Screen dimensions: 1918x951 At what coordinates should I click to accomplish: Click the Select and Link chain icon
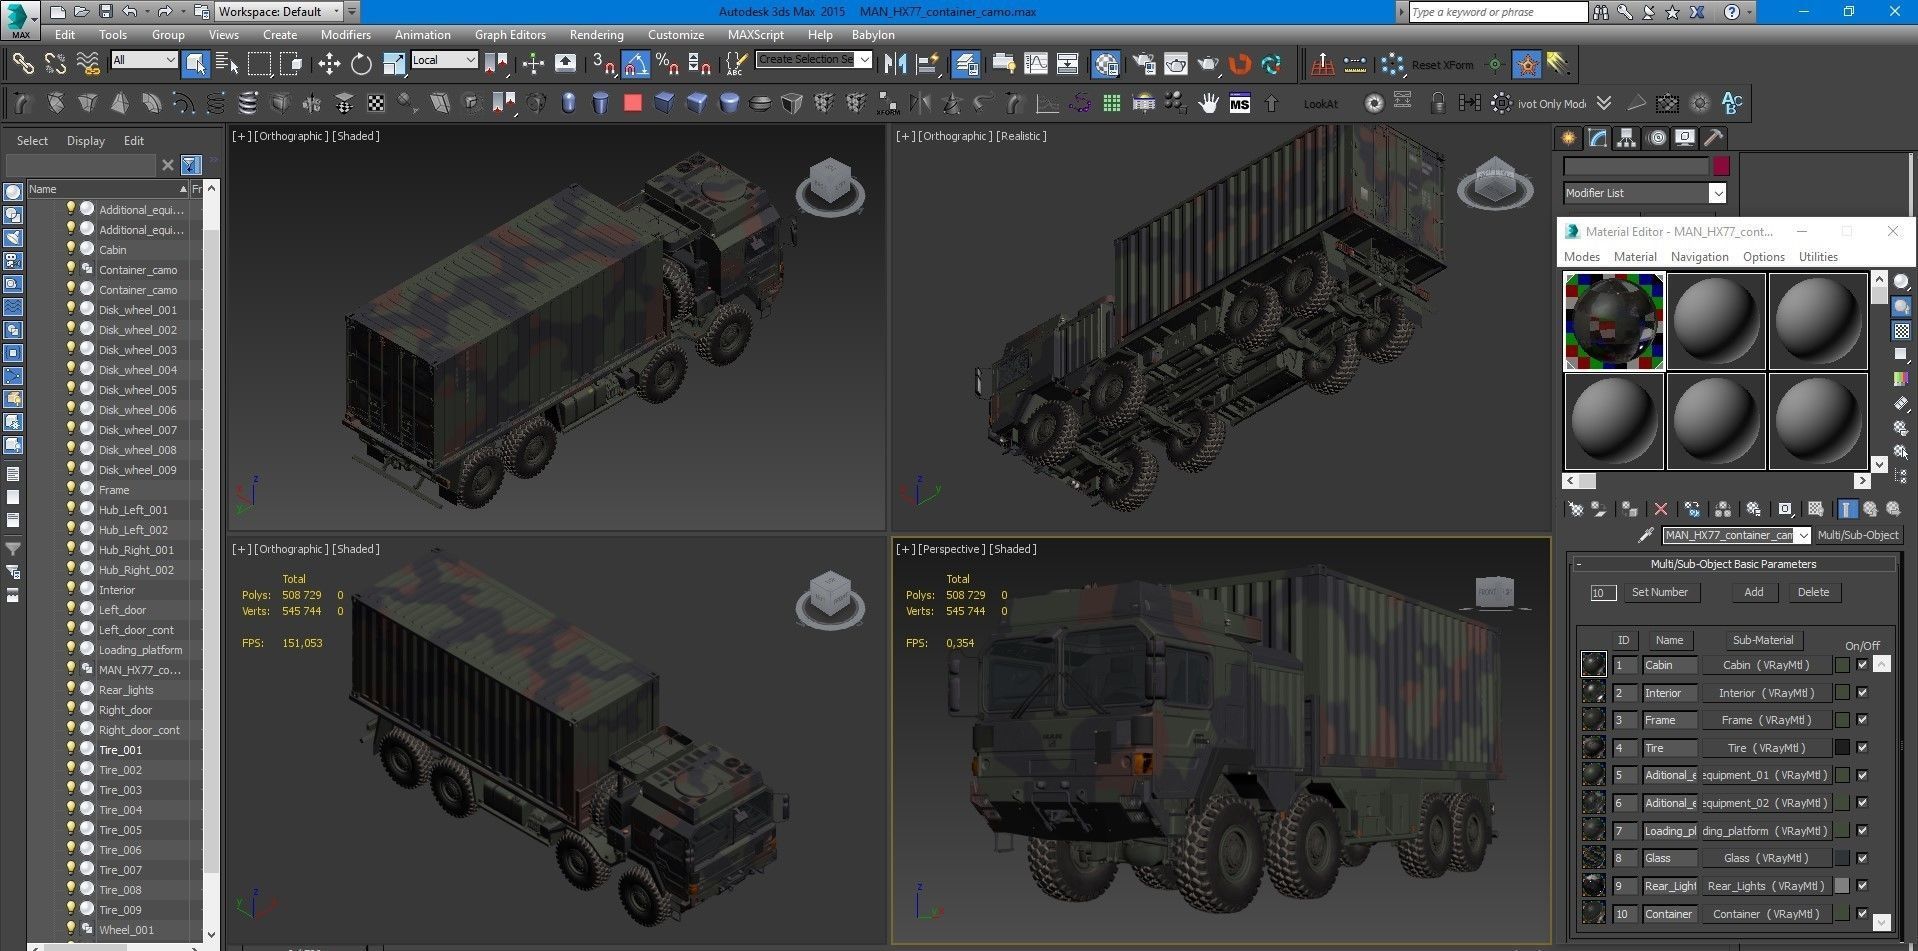coord(23,64)
